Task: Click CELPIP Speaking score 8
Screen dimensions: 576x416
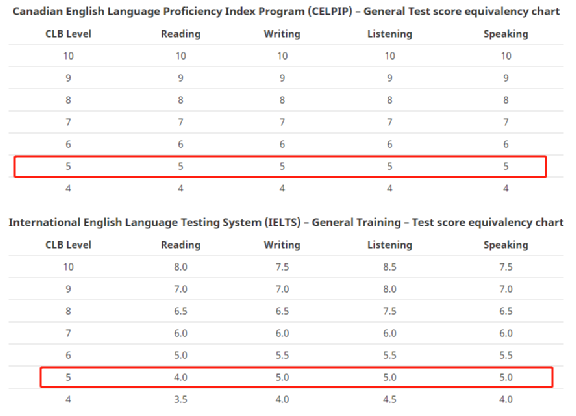Action: pyautogui.click(x=506, y=100)
